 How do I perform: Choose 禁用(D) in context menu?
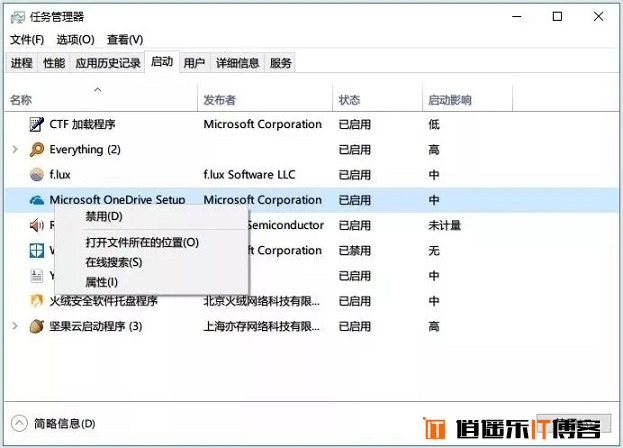[151, 216]
